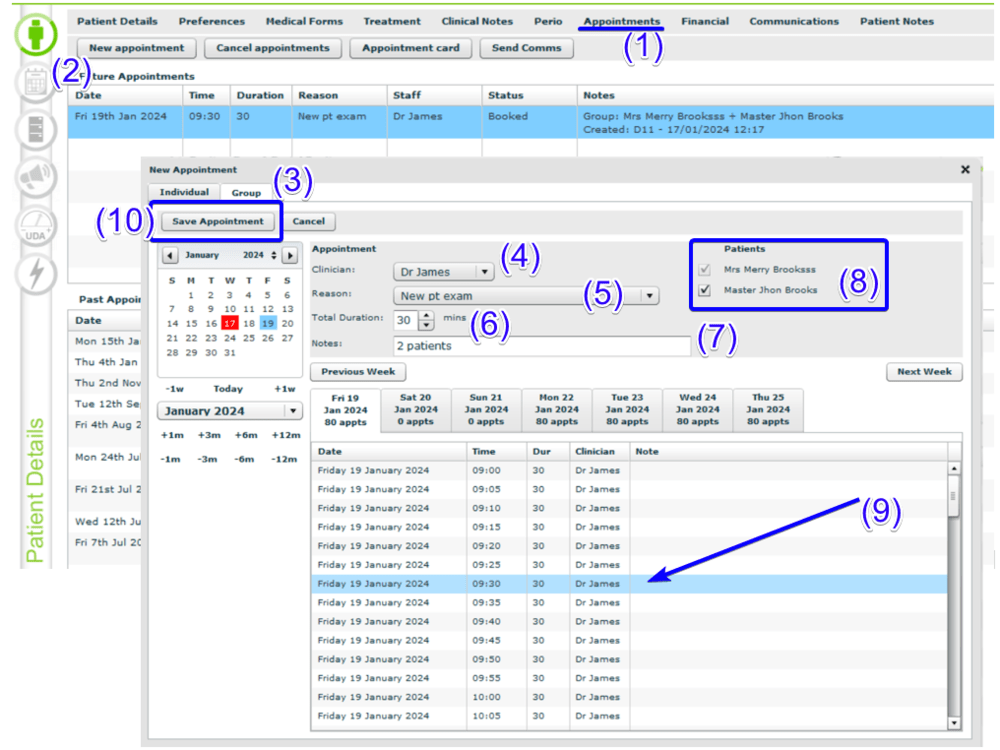Open the calendar icon in sidebar
The height and width of the screenshot is (750, 1000).
click(36, 82)
